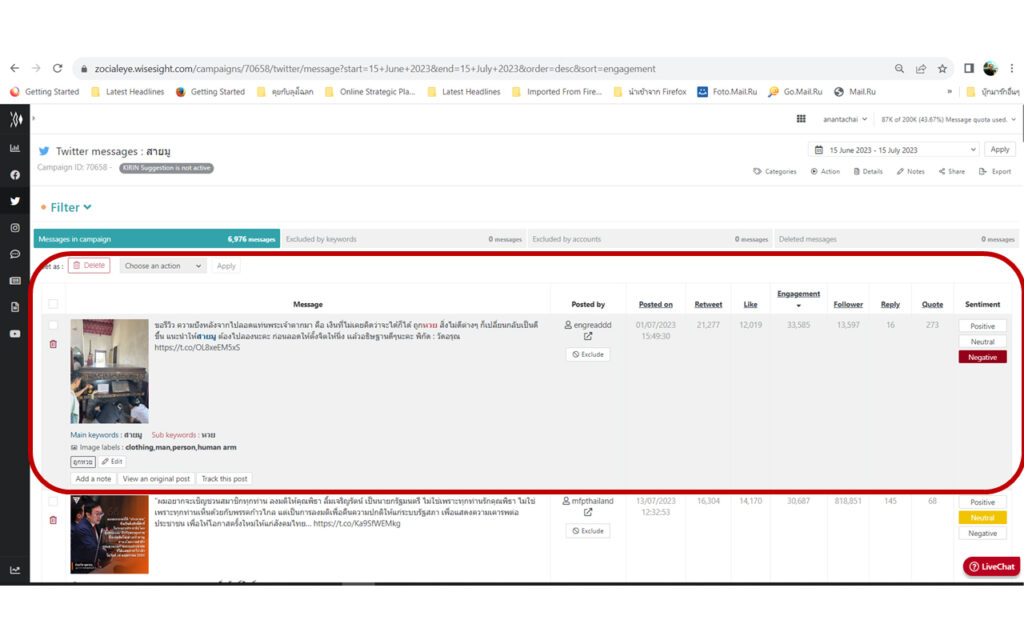Viewport: 1024px width, 640px height.
Task: Reload the page with the refresh icon
Action: pyautogui.click(x=57, y=68)
